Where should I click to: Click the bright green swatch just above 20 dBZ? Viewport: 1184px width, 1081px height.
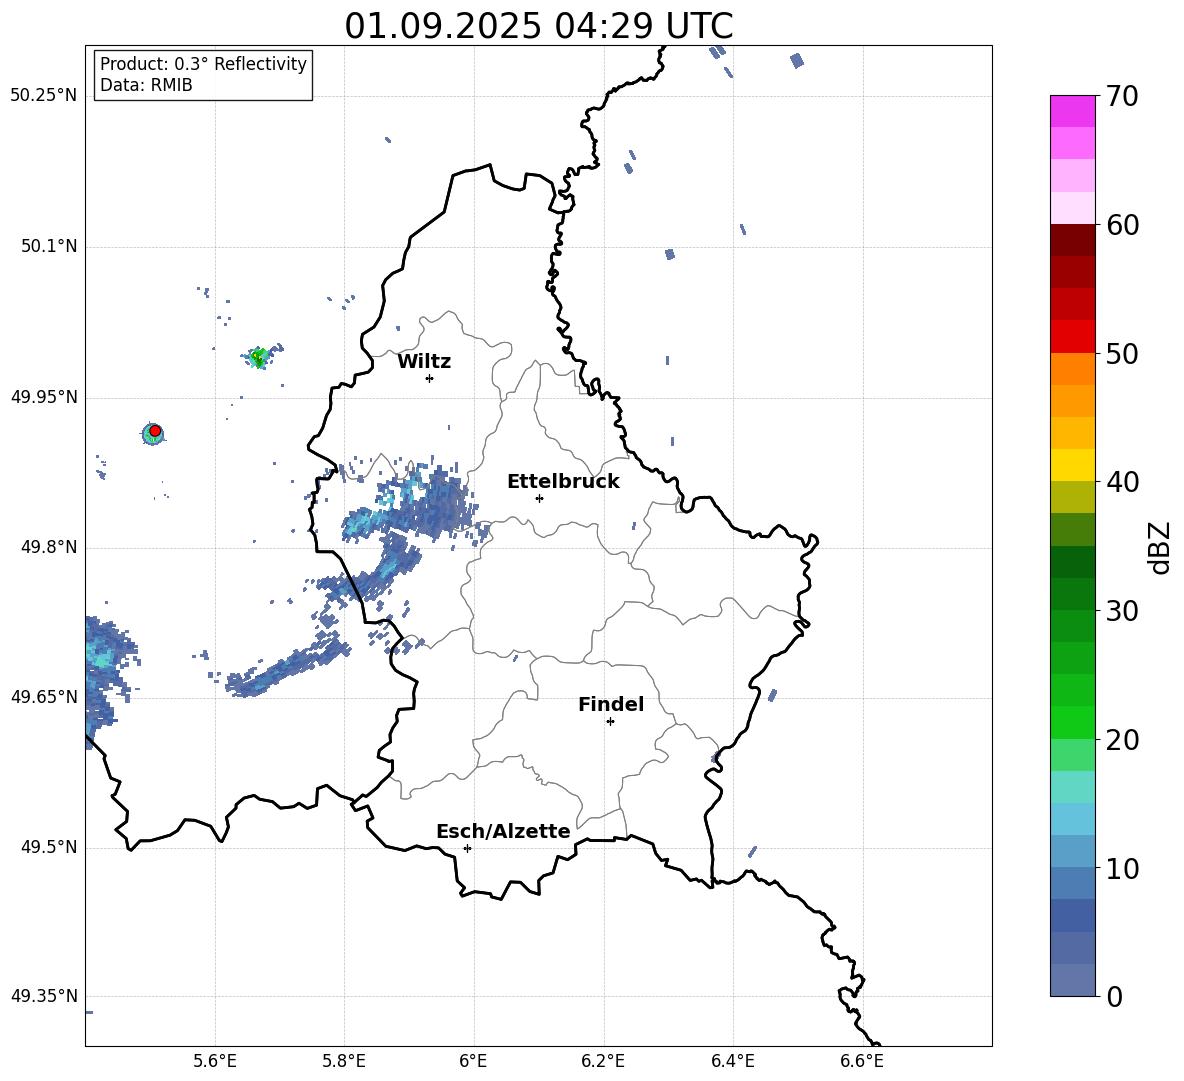[1072, 722]
